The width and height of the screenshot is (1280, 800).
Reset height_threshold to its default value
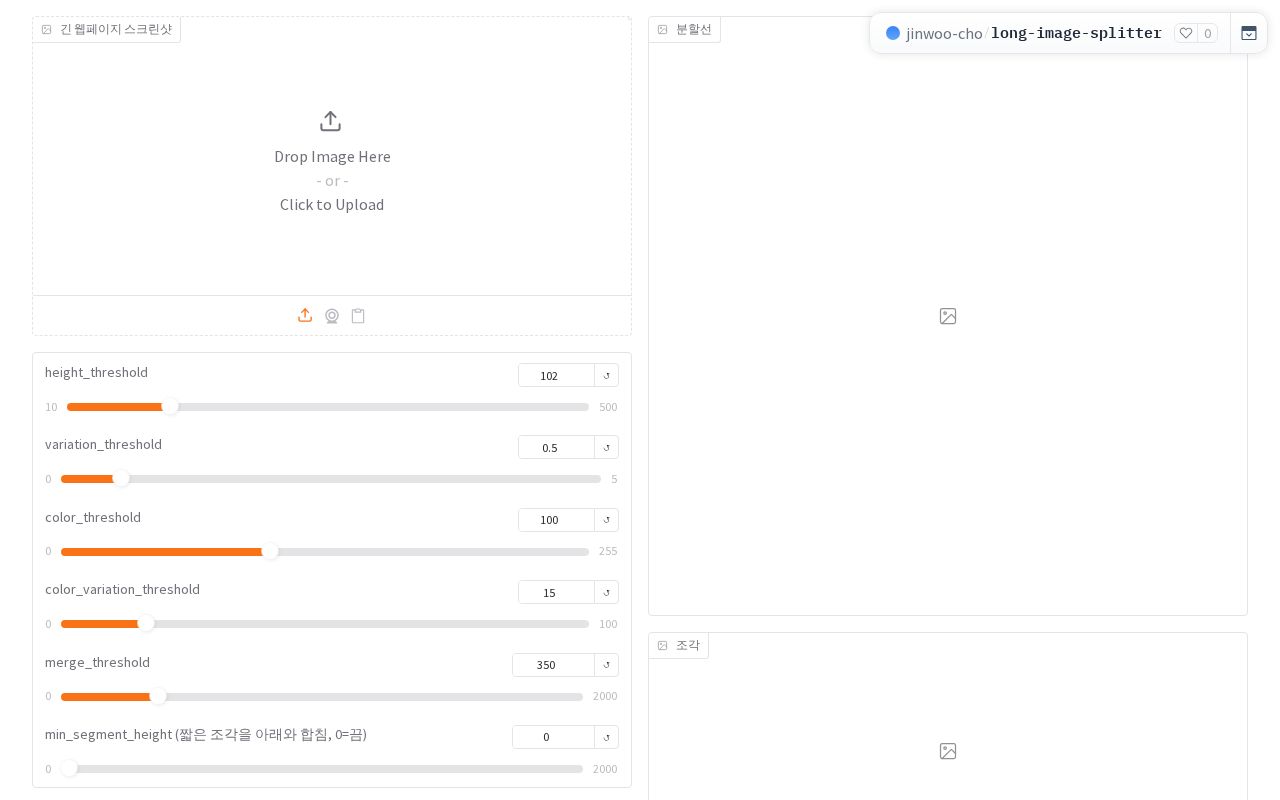pyautogui.click(x=606, y=375)
